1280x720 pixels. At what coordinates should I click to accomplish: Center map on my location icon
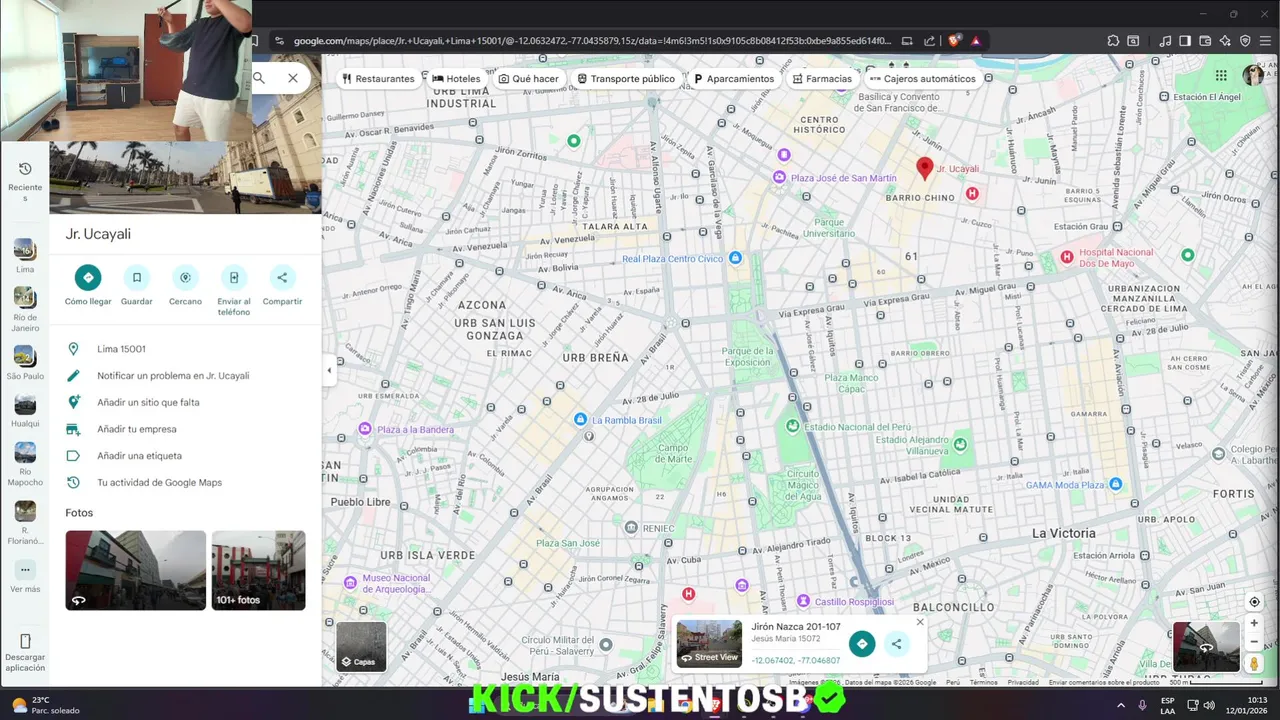1254,602
